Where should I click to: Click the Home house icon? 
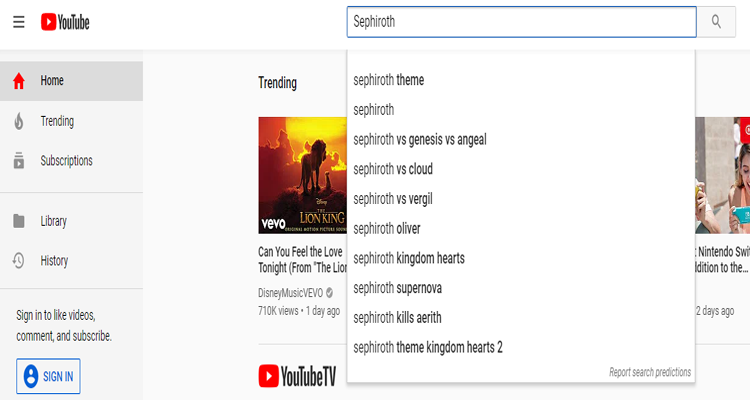(19, 81)
